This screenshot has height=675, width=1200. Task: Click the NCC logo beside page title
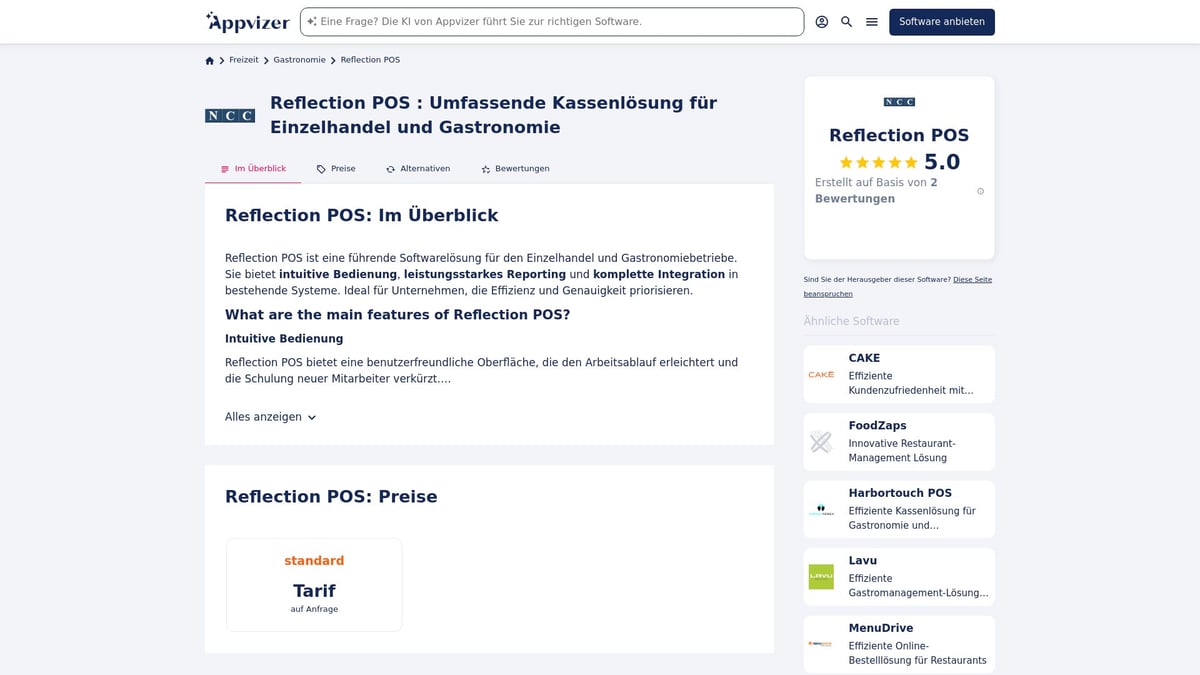click(x=230, y=116)
